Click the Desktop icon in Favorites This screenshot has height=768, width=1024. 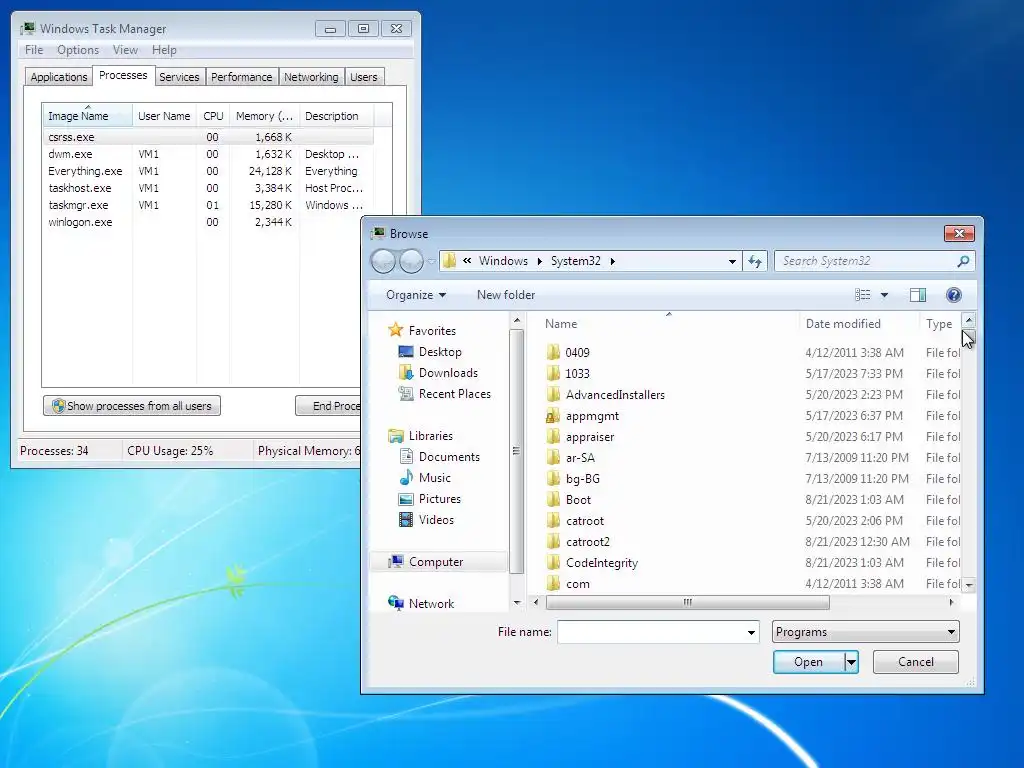pos(406,352)
